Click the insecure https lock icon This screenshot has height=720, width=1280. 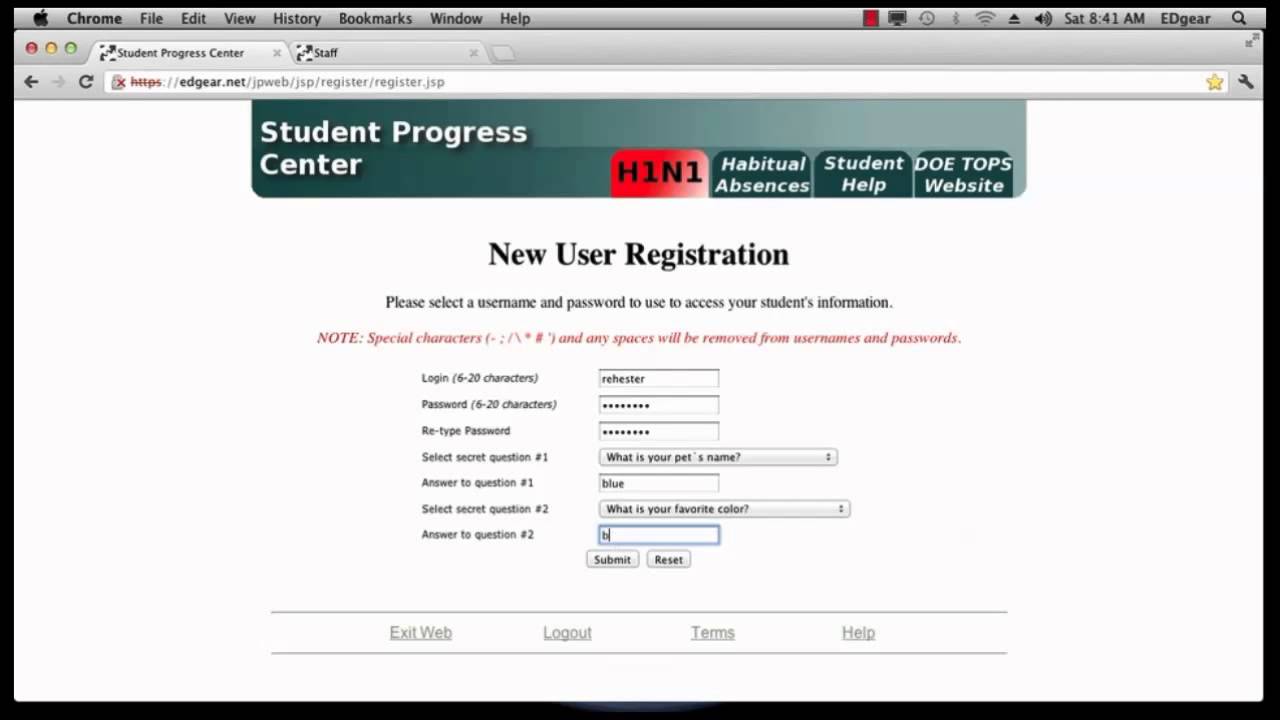pyautogui.click(x=119, y=82)
